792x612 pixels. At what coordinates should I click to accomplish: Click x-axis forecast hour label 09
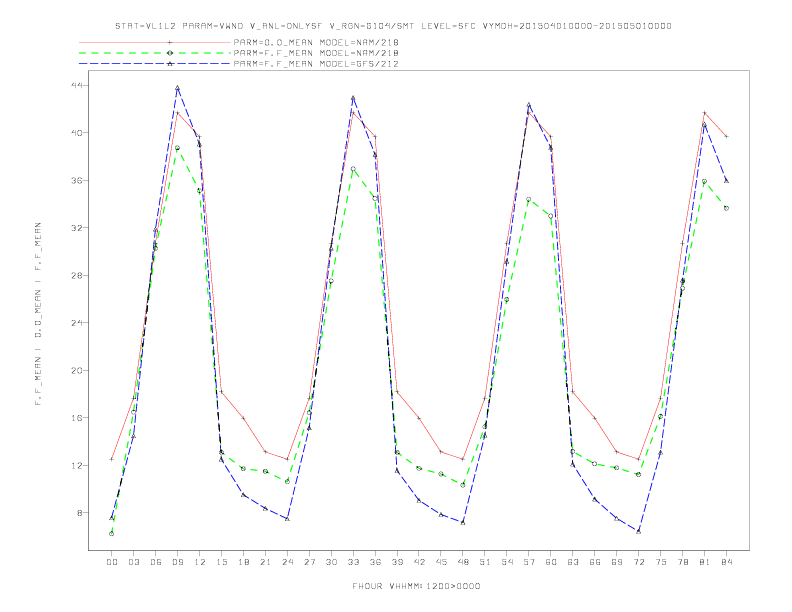tap(177, 562)
